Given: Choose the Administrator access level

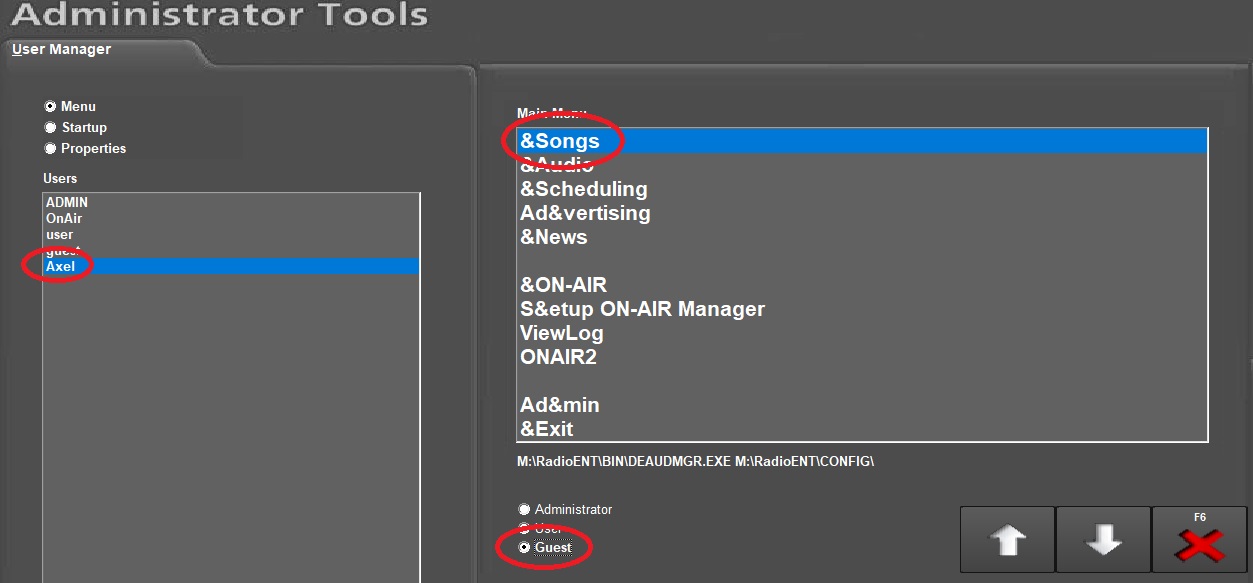Looking at the screenshot, I should click(x=525, y=510).
